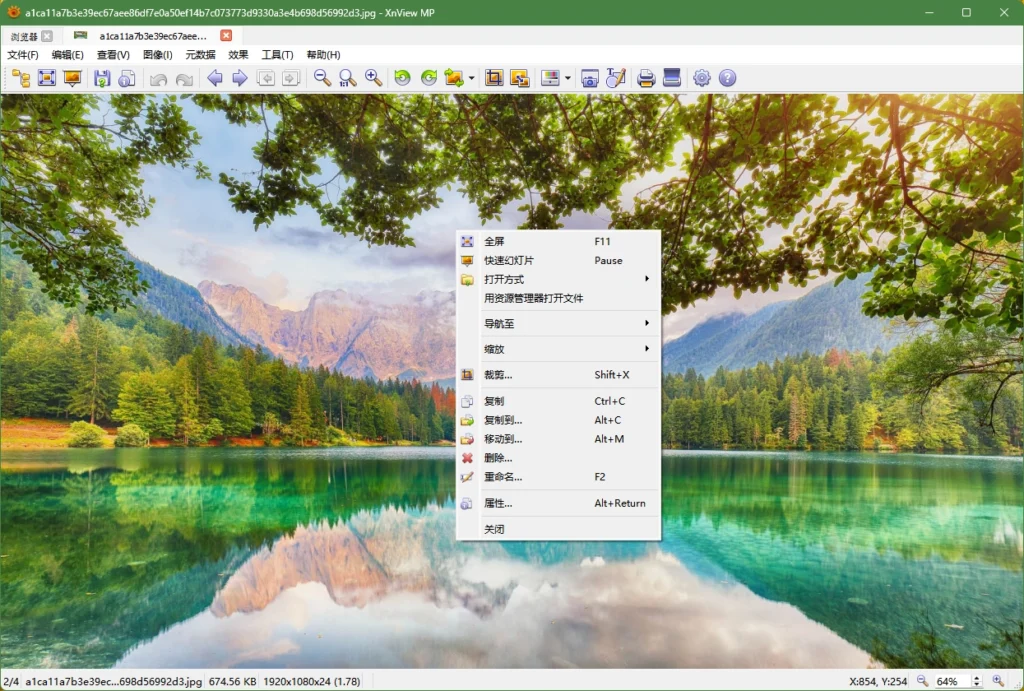Click the zoom percentage stepper arrows
Screen dimensions: 1024x691
(977, 681)
